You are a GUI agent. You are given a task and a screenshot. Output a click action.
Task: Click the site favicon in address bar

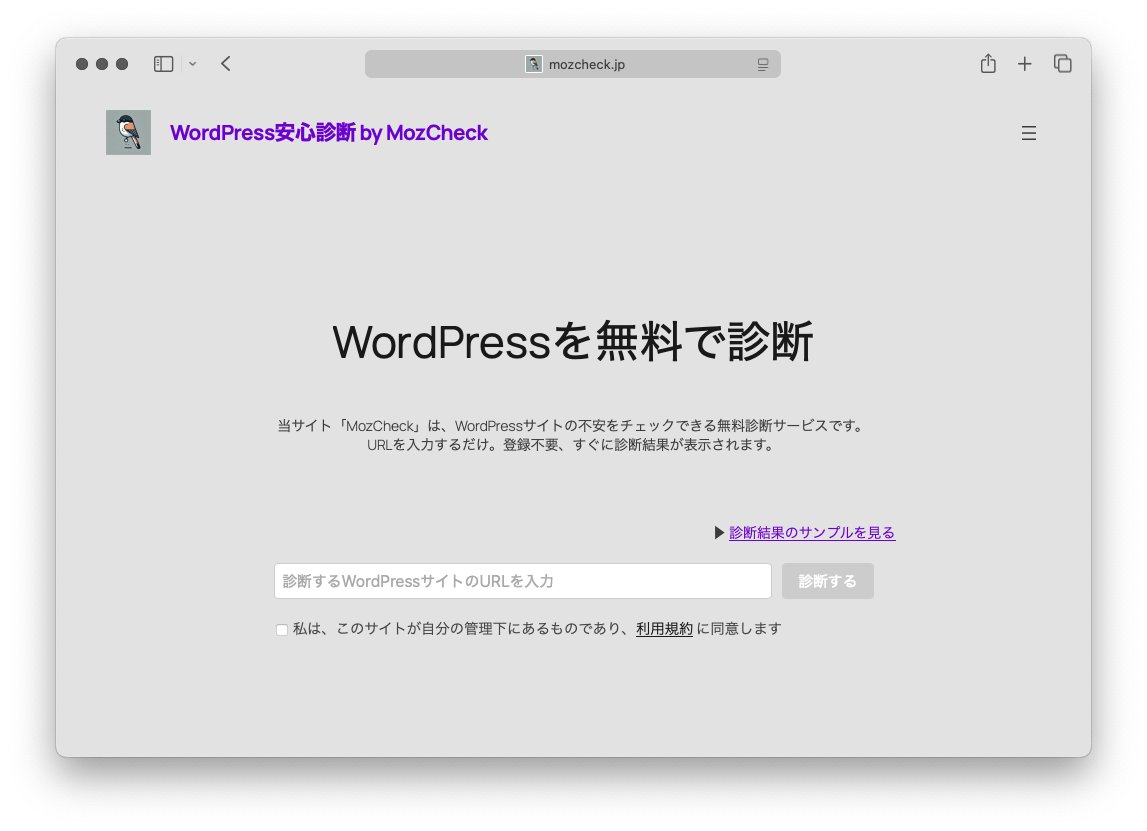click(534, 64)
